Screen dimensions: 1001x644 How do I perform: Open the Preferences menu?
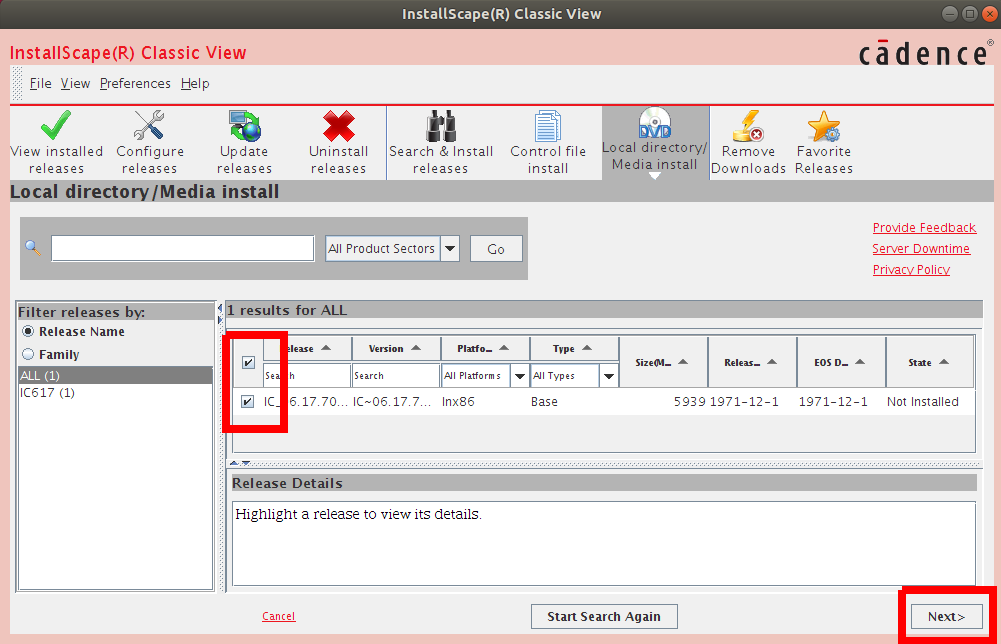[135, 83]
